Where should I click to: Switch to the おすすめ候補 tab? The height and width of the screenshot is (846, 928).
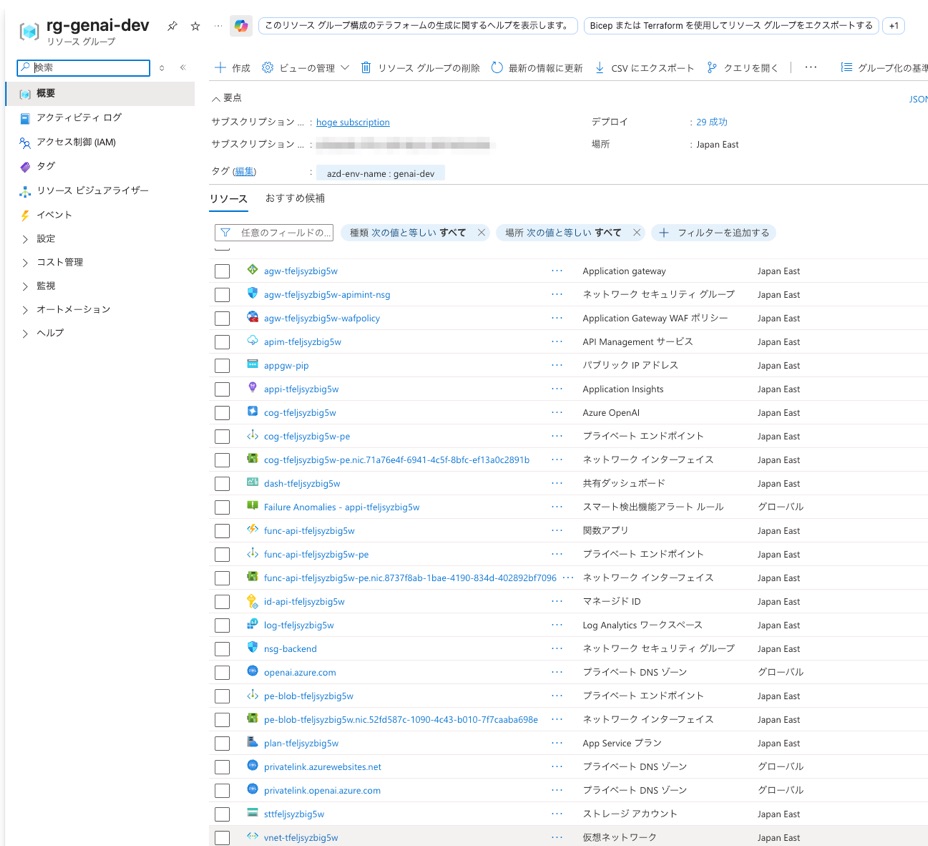pos(295,198)
